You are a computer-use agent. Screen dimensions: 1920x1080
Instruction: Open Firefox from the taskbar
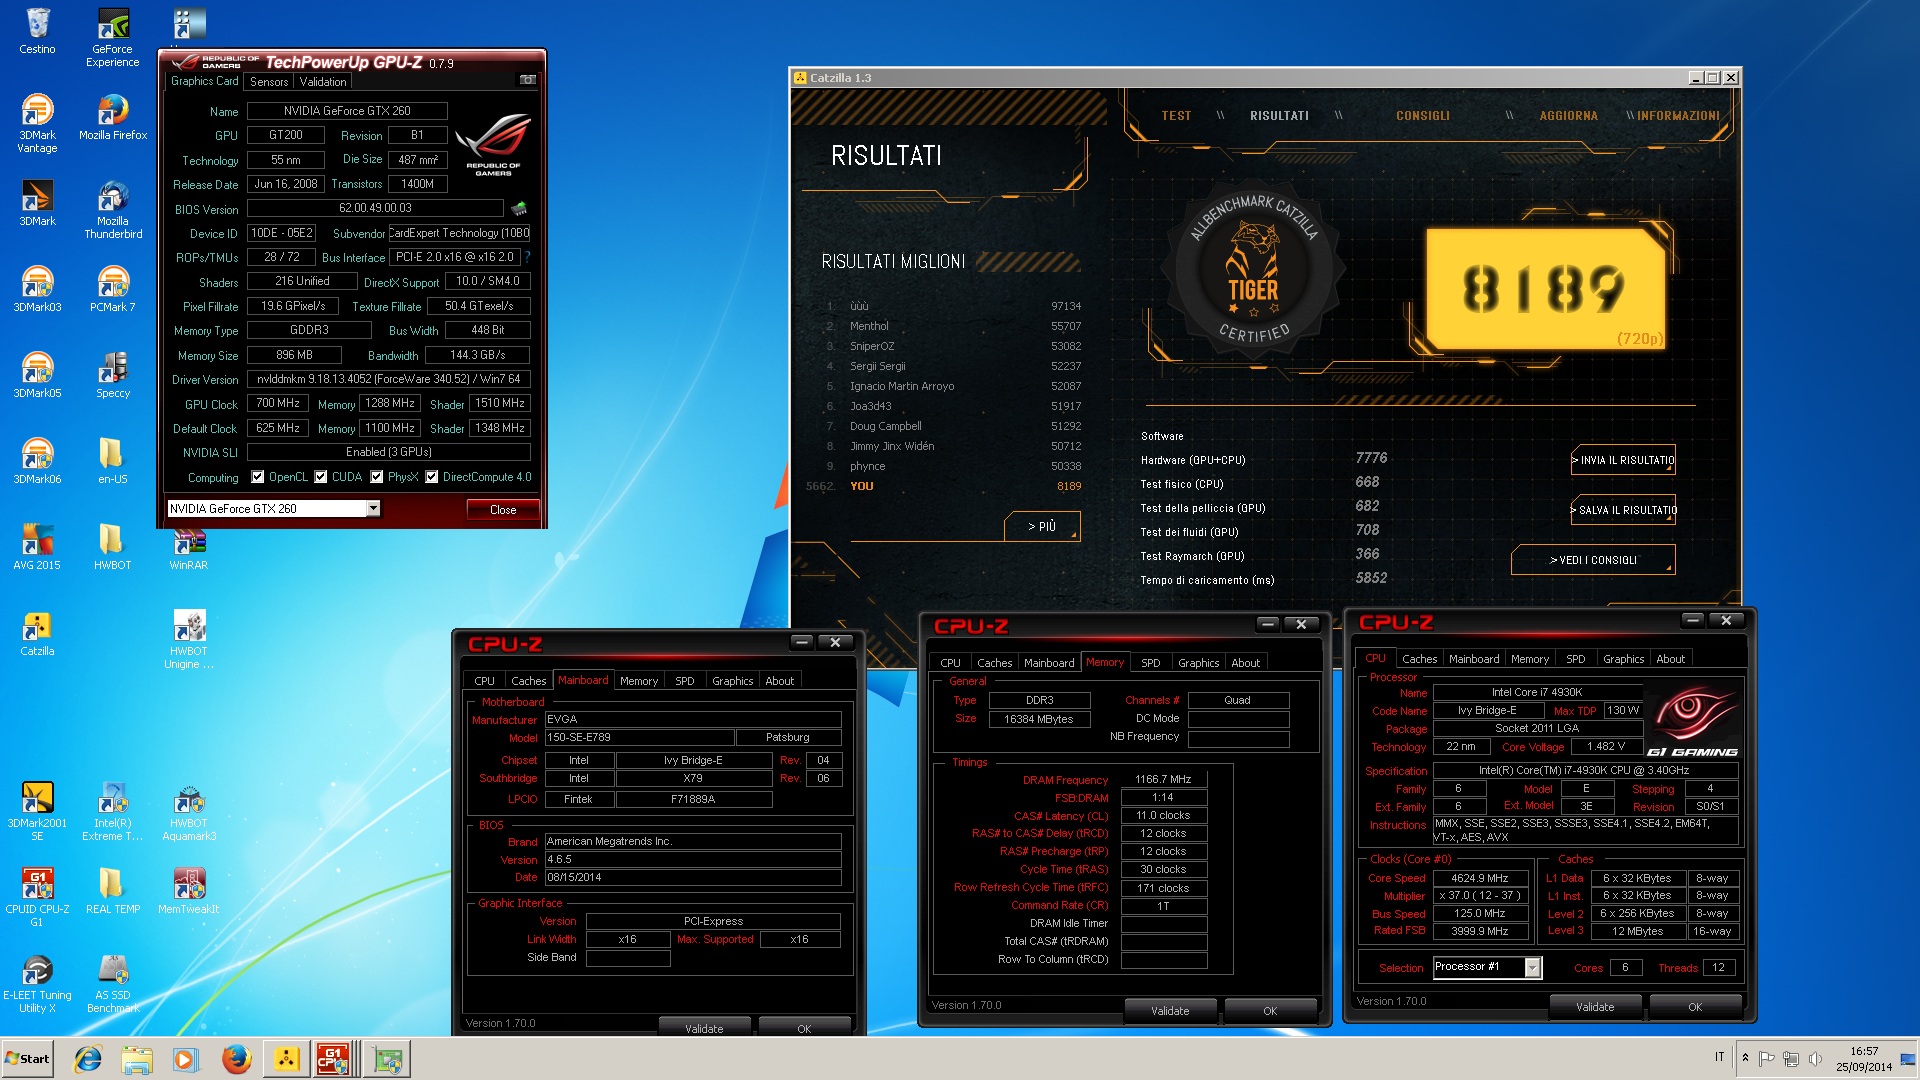pyautogui.click(x=236, y=1059)
